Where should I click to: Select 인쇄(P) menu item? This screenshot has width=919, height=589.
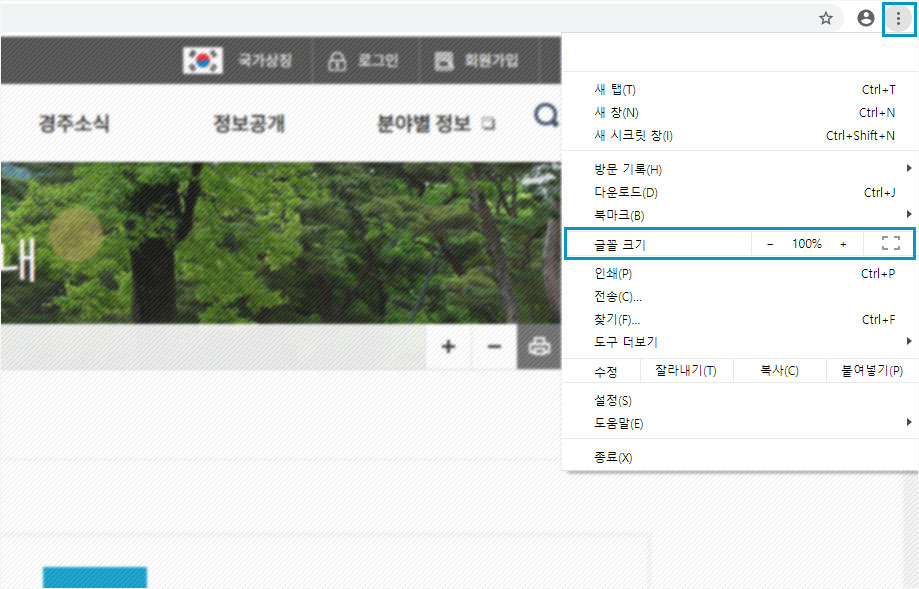pyautogui.click(x=740, y=274)
